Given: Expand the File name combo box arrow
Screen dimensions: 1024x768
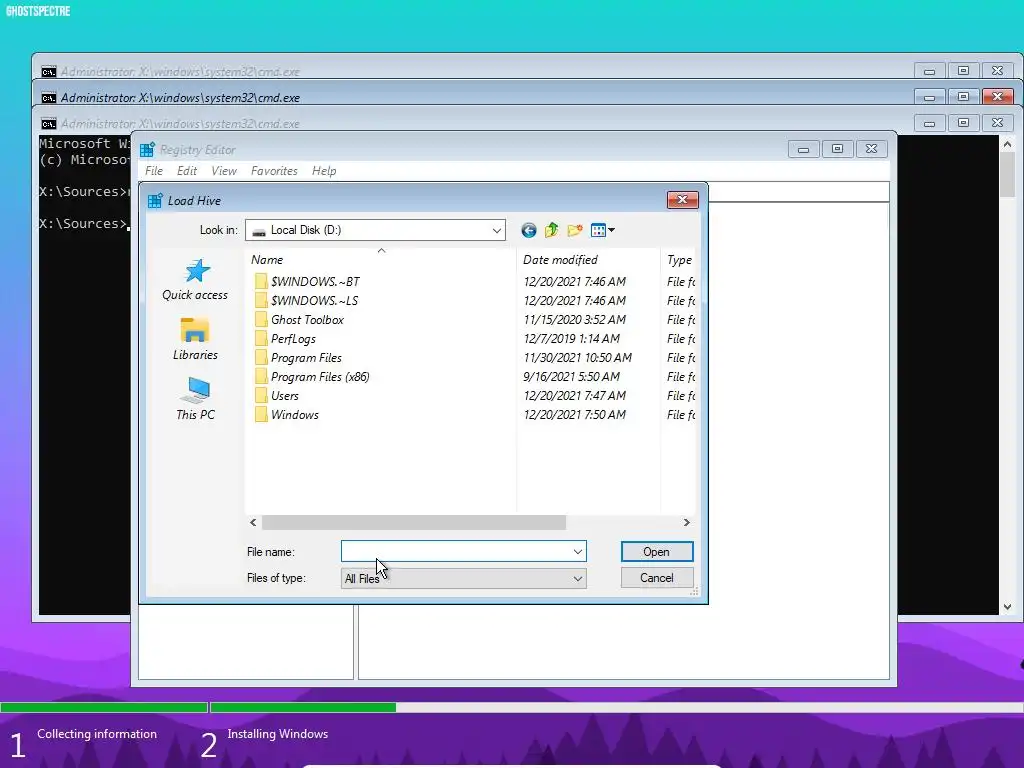Looking at the screenshot, I should coord(577,552).
